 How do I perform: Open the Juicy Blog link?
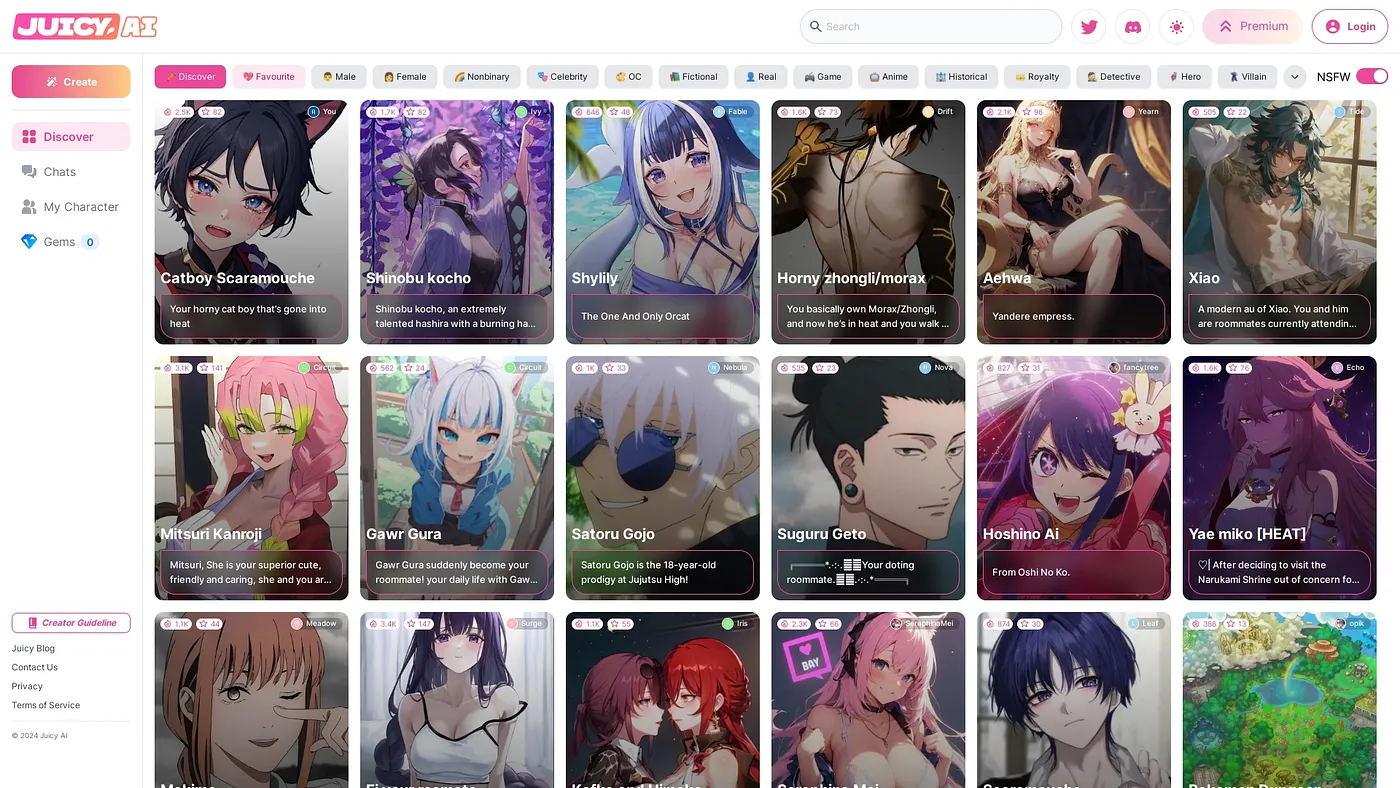click(33, 649)
